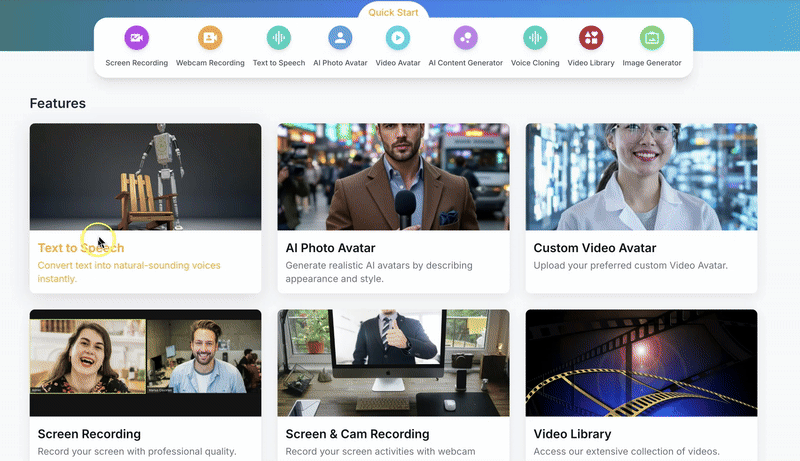The image size is (800, 461).
Task: Click the scientist Custom Video Avatar thumbnail
Action: point(641,177)
